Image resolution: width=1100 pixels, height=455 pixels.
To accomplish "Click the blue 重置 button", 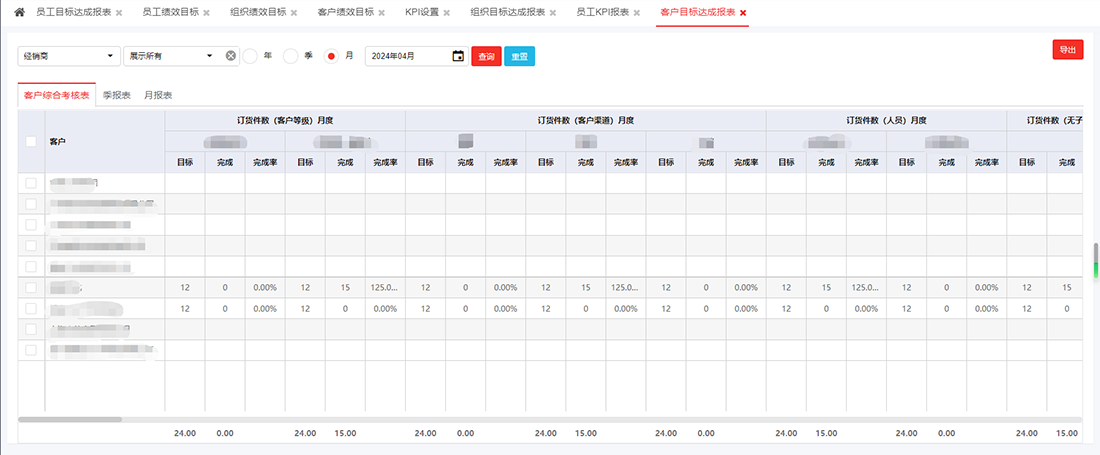I will 519,57.
